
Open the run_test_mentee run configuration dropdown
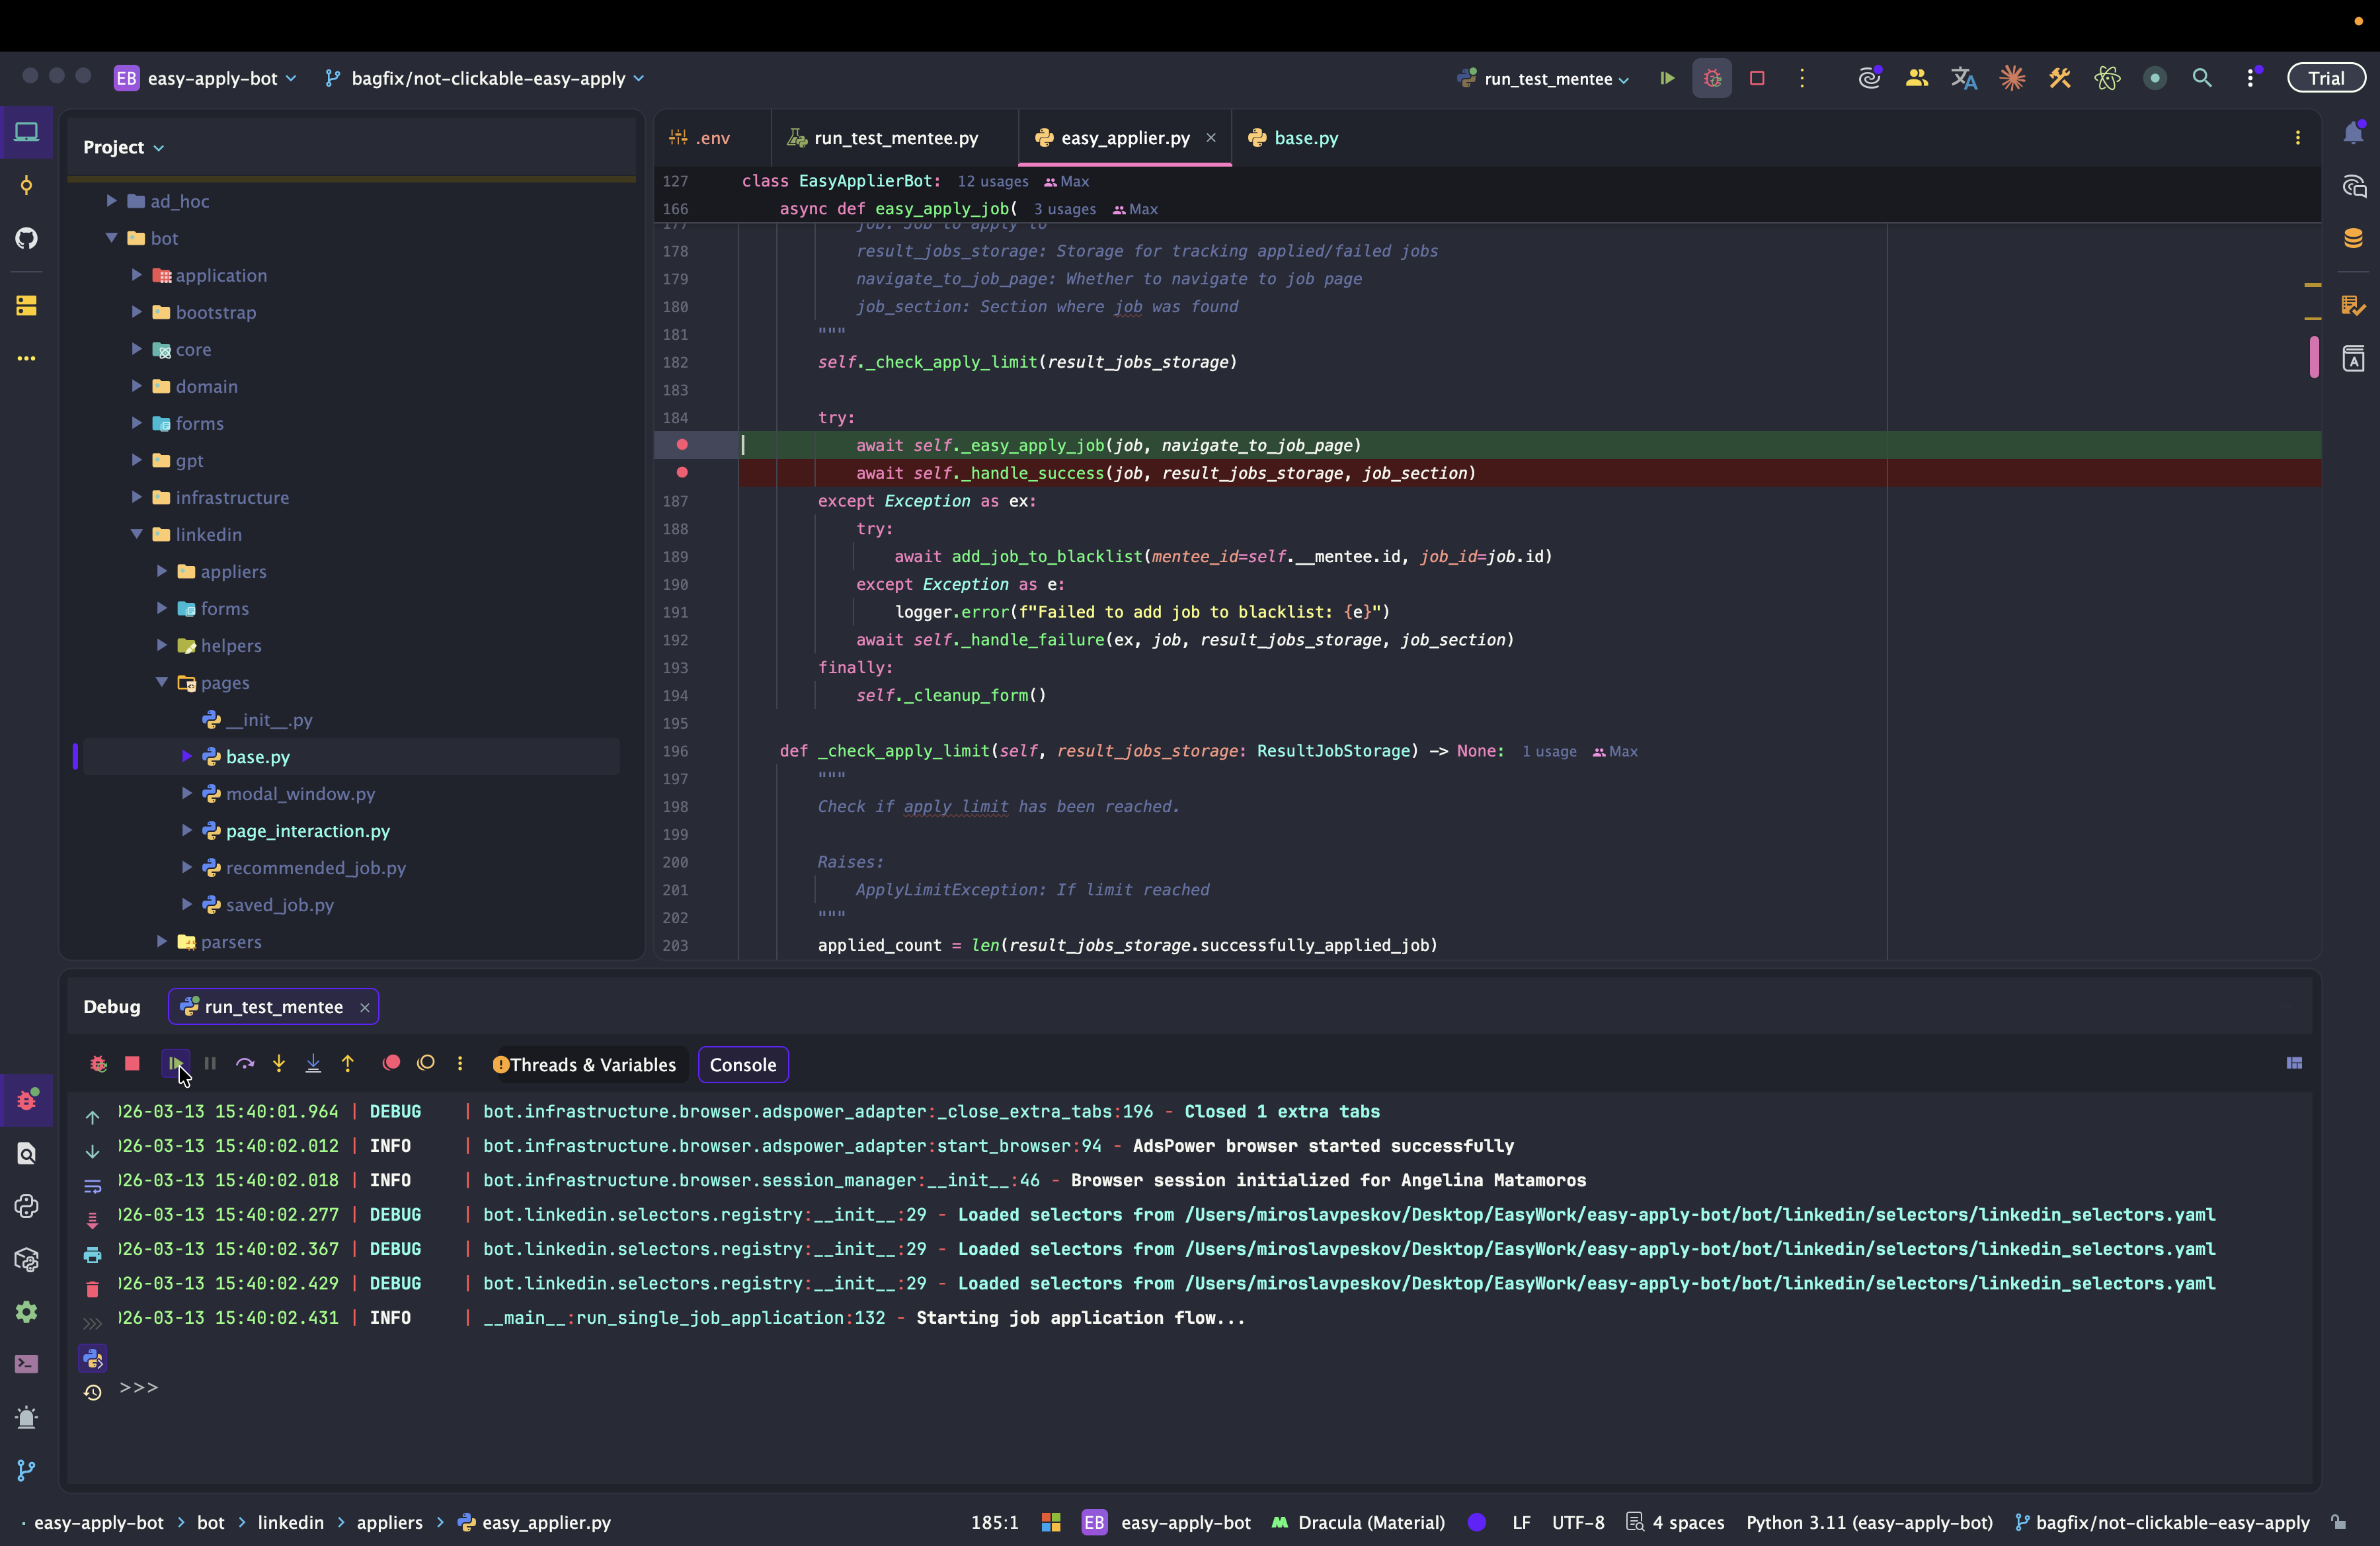tap(1546, 78)
